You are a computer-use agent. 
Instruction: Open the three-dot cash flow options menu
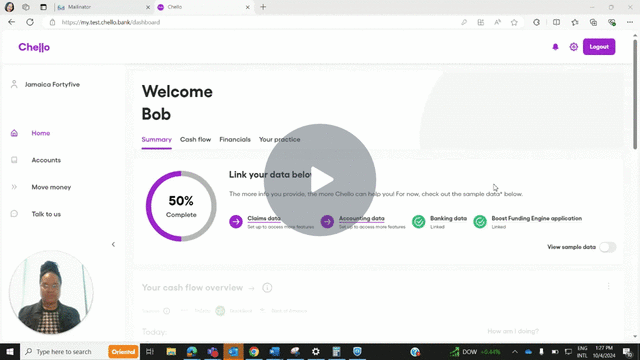[609, 286]
